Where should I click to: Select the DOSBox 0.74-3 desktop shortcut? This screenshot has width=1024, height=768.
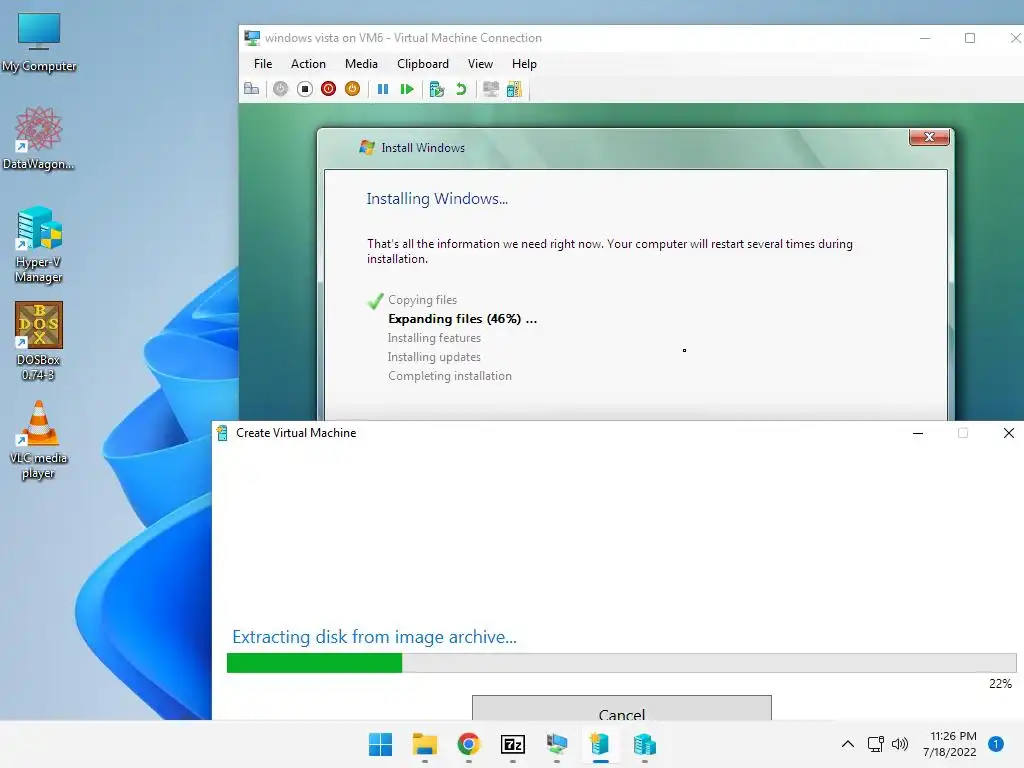[39, 342]
